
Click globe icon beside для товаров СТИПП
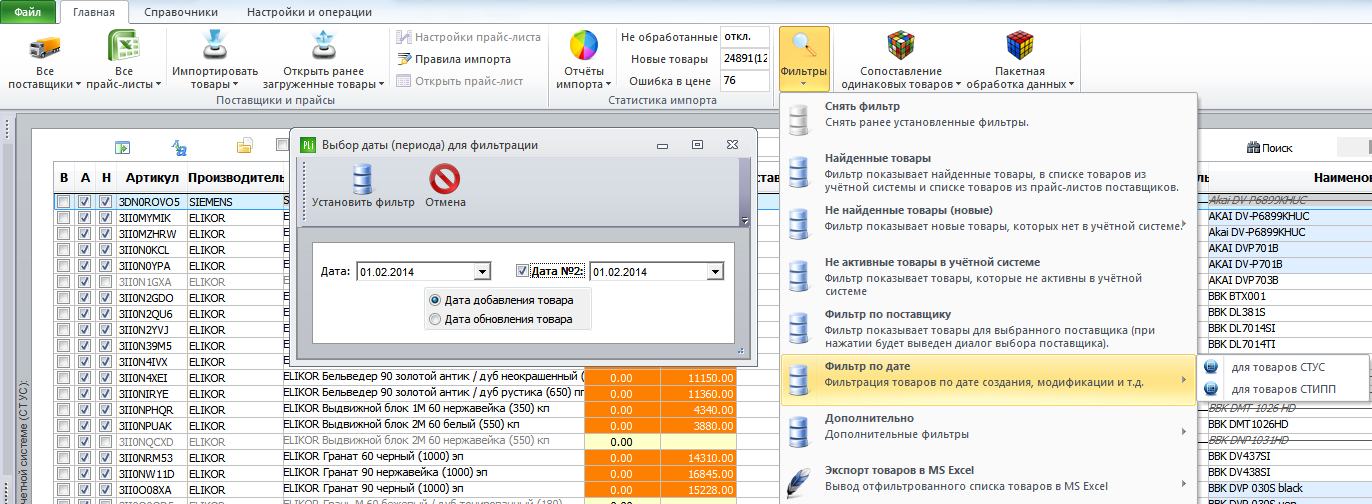tap(1212, 389)
